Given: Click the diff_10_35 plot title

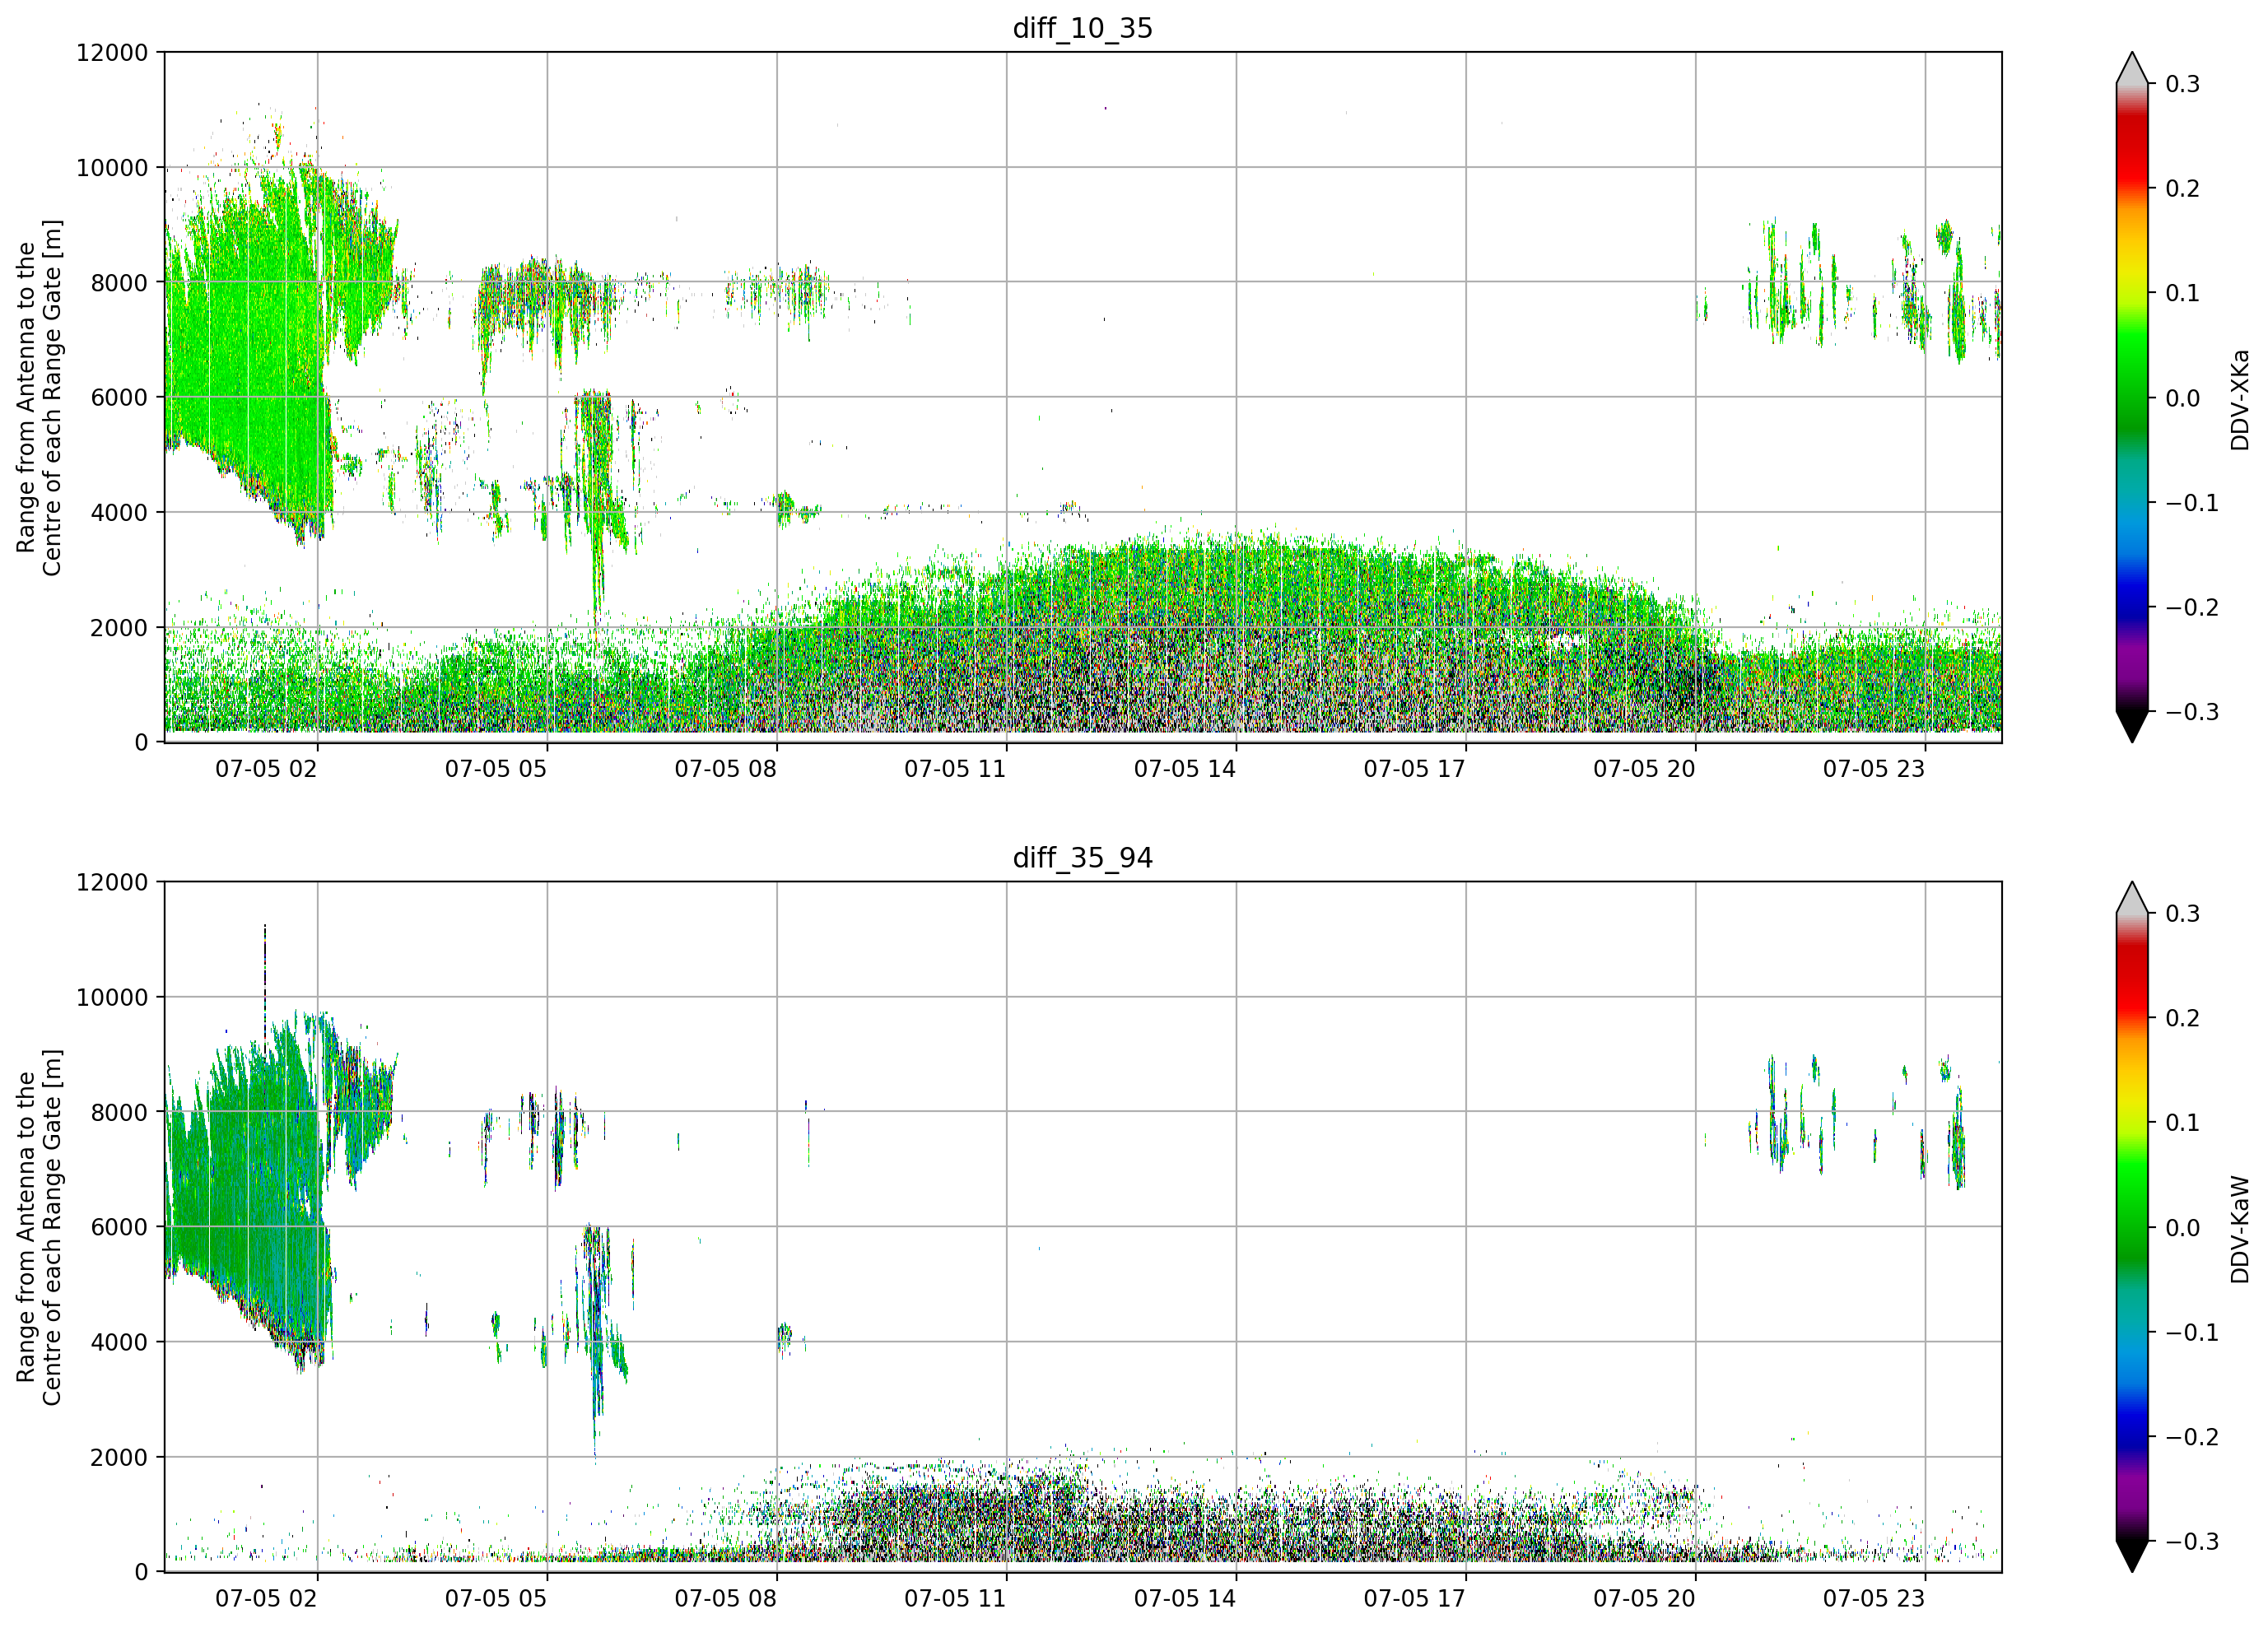Looking at the screenshot, I should (x=1083, y=28).
